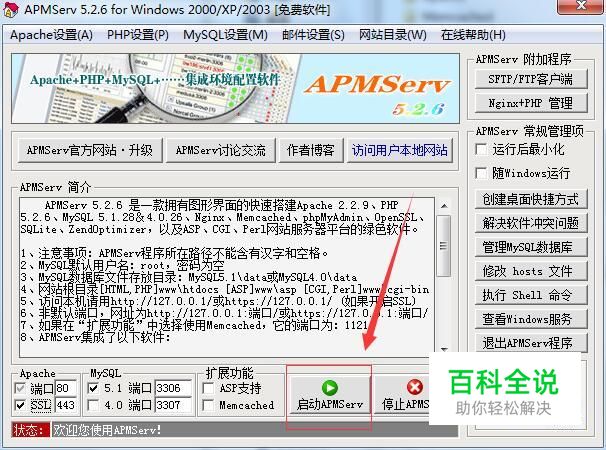
Task: Click 退出APMServ程序 button
Action: [x=531, y=343]
